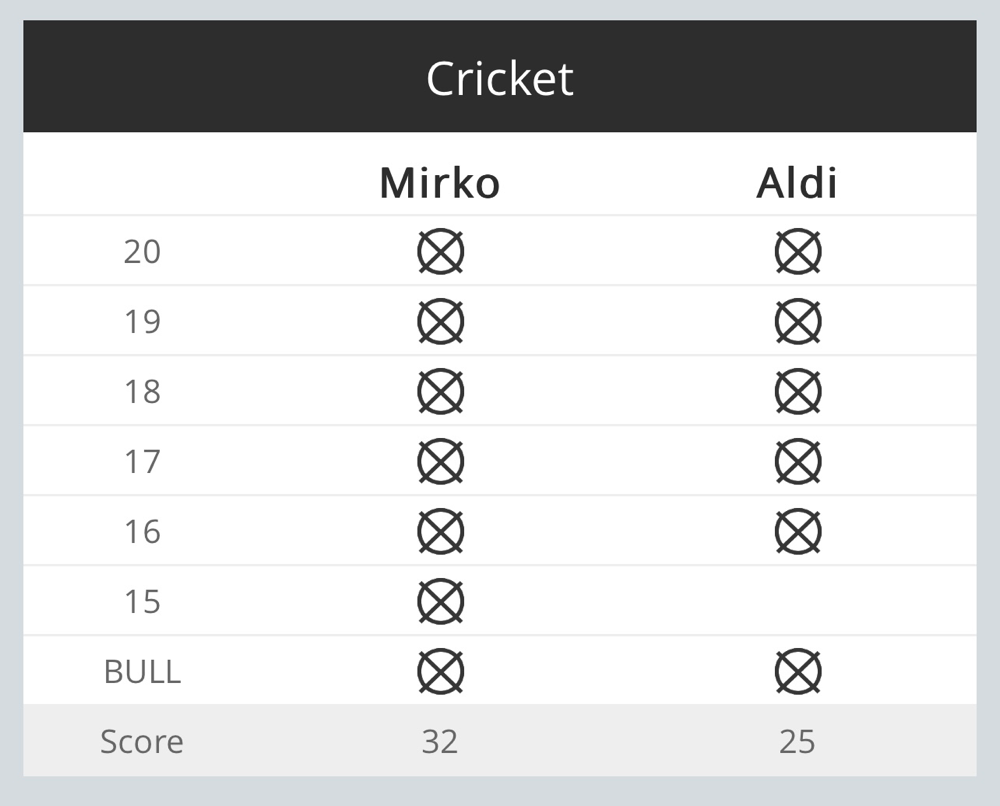Select the Cricket title bar
Viewport: 1000px width, 806px height.
(x=500, y=76)
